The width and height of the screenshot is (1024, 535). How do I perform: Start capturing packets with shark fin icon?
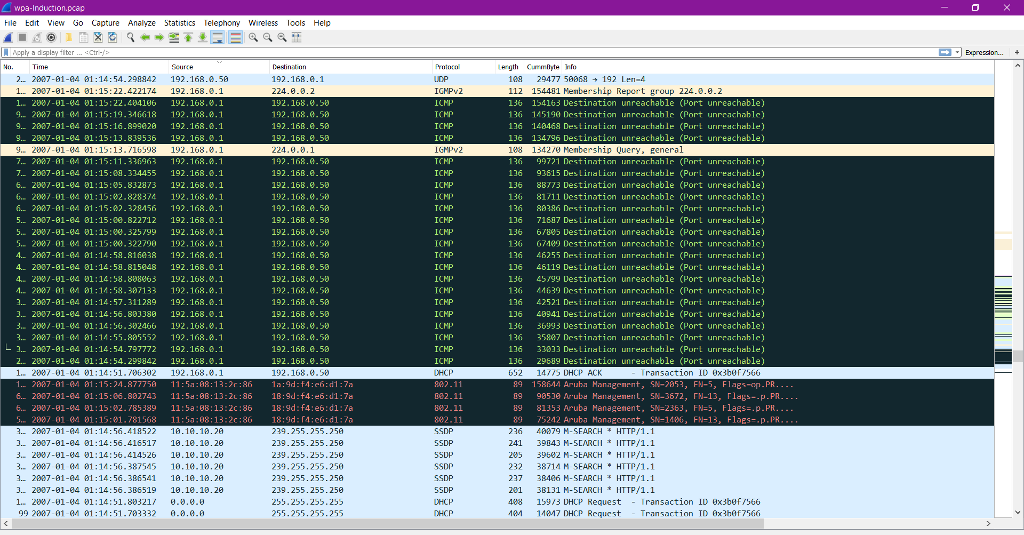[x=8, y=38]
